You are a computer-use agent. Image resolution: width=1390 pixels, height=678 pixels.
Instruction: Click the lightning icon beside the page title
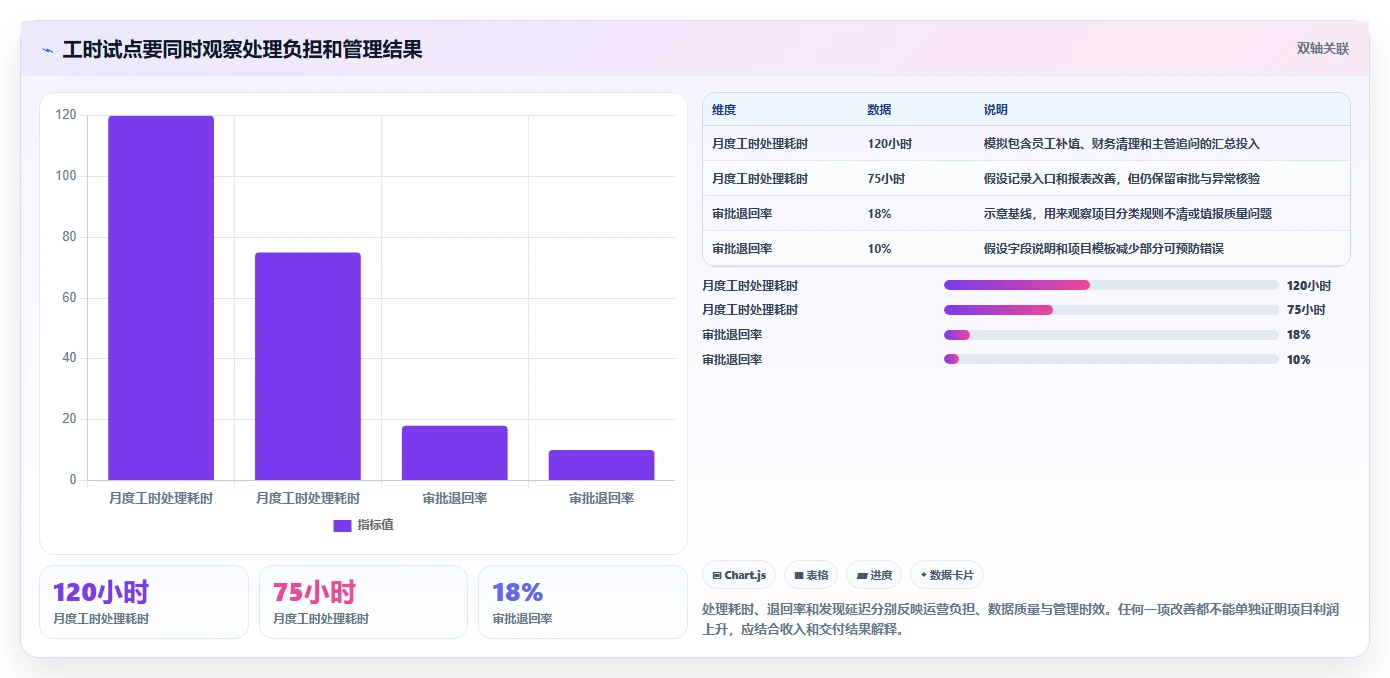pyautogui.click(x=47, y=50)
